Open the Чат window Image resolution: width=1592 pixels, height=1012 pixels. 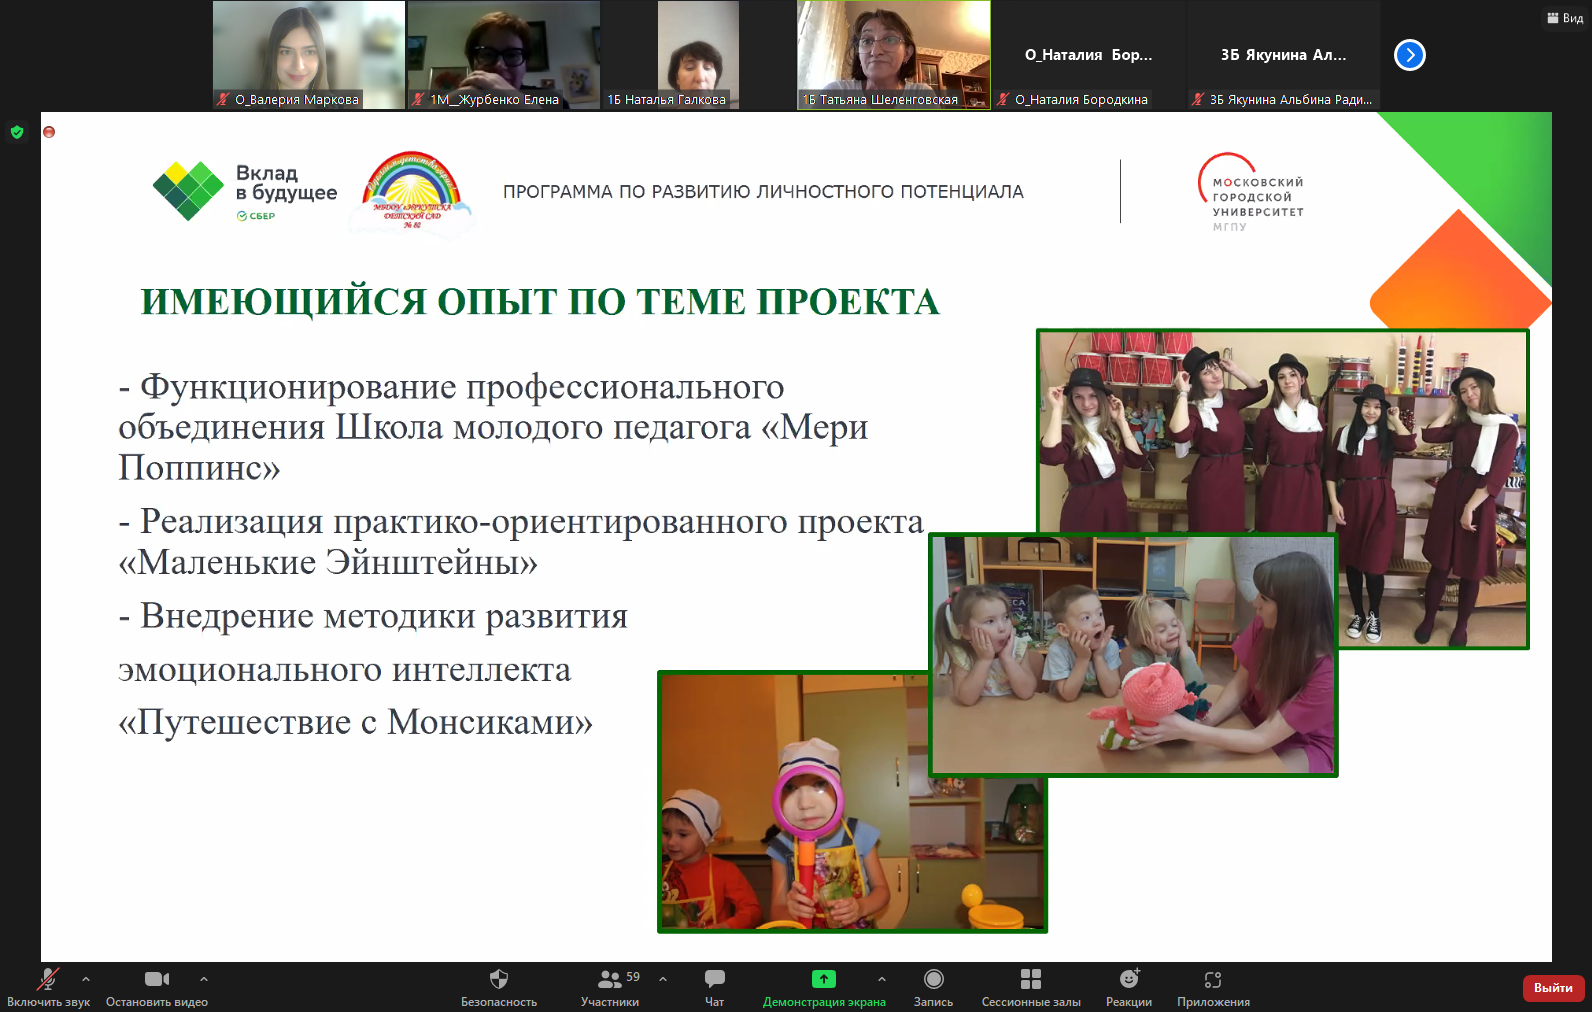[714, 987]
